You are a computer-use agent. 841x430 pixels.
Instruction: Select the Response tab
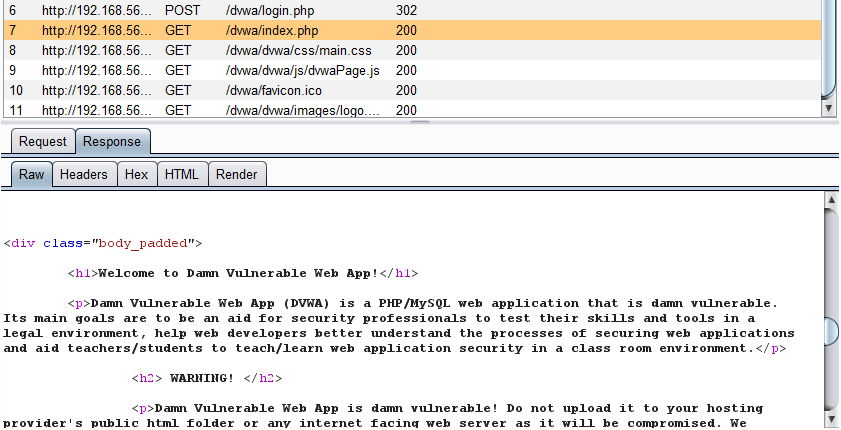pos(112,142)
